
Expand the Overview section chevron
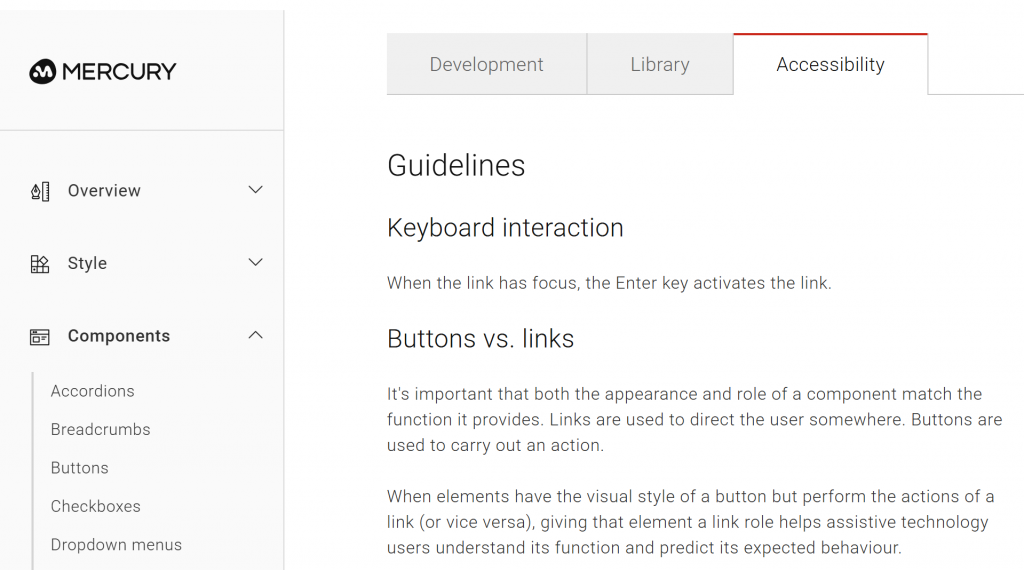click(255, 190)
